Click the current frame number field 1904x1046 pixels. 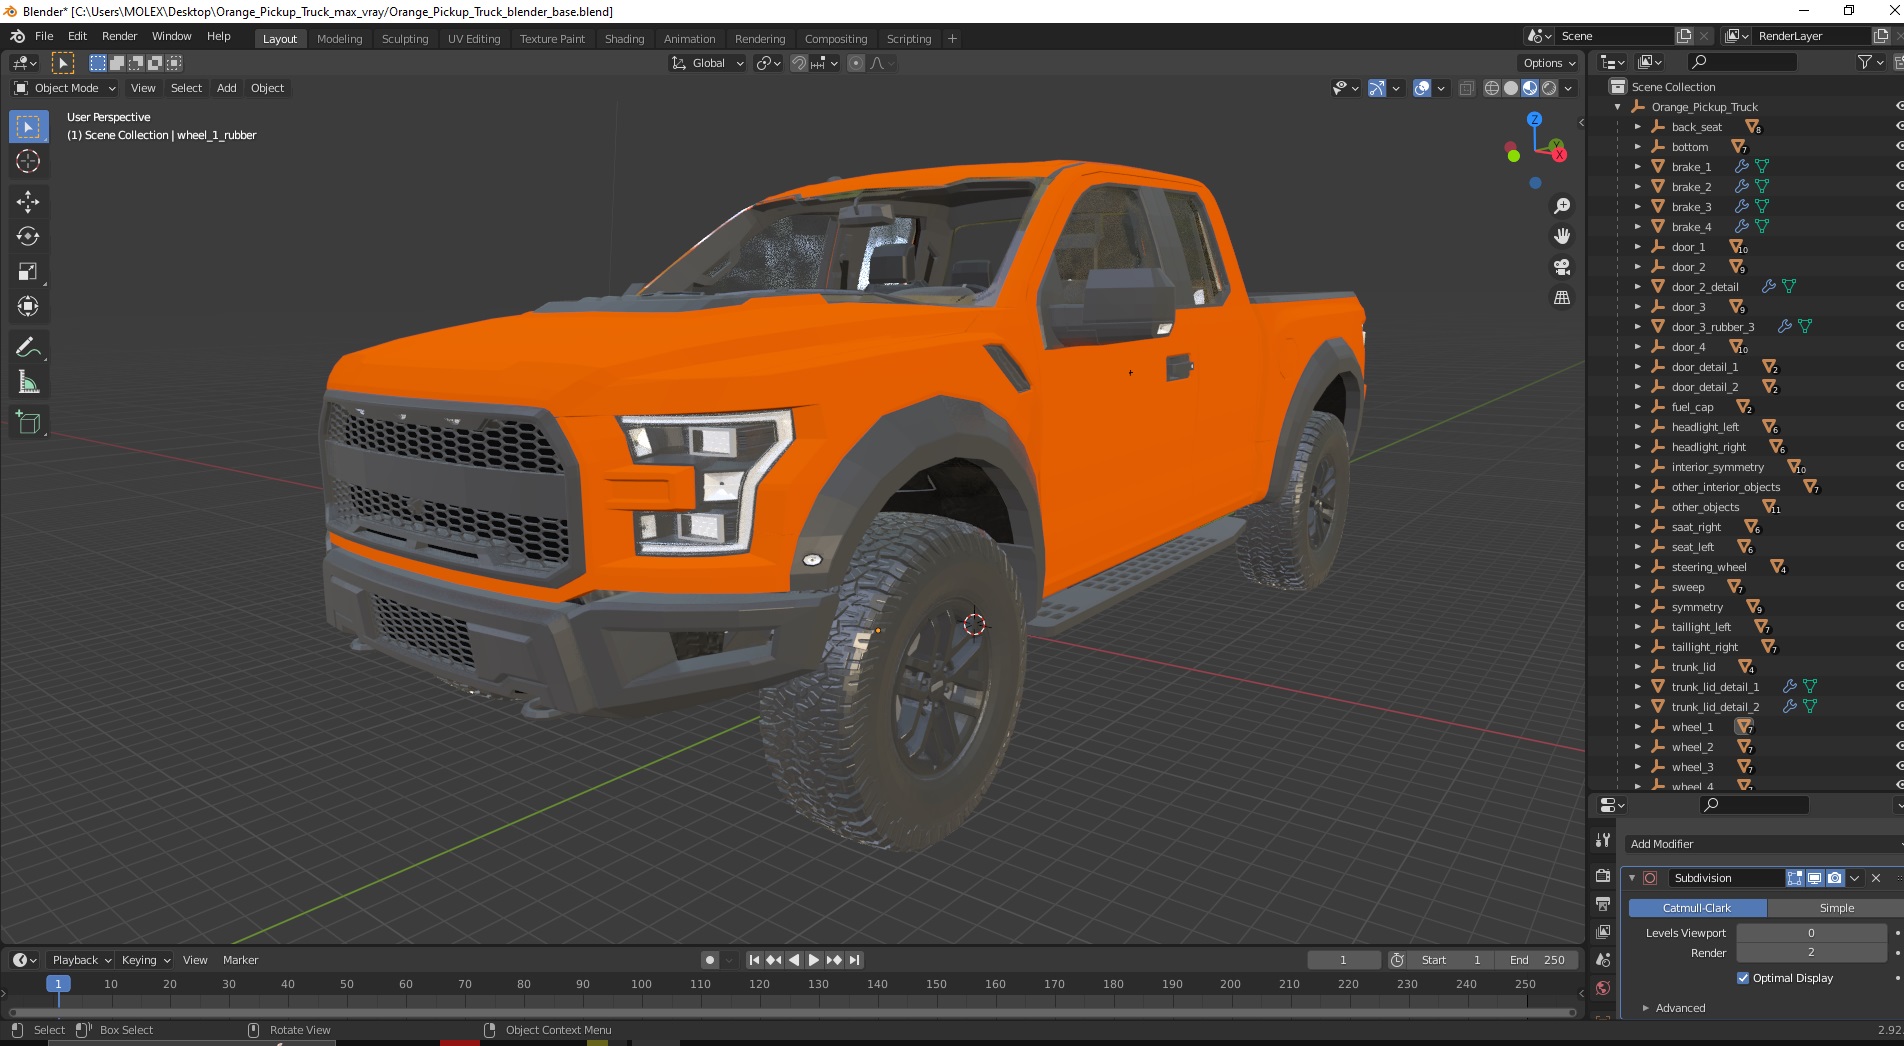tap(1343, 960)
